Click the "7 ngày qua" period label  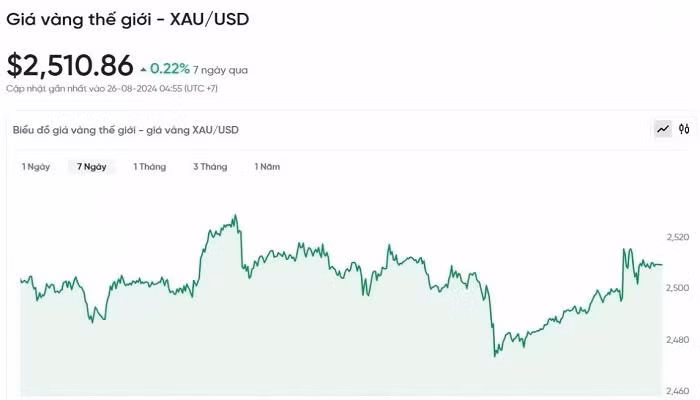[220, 70]
